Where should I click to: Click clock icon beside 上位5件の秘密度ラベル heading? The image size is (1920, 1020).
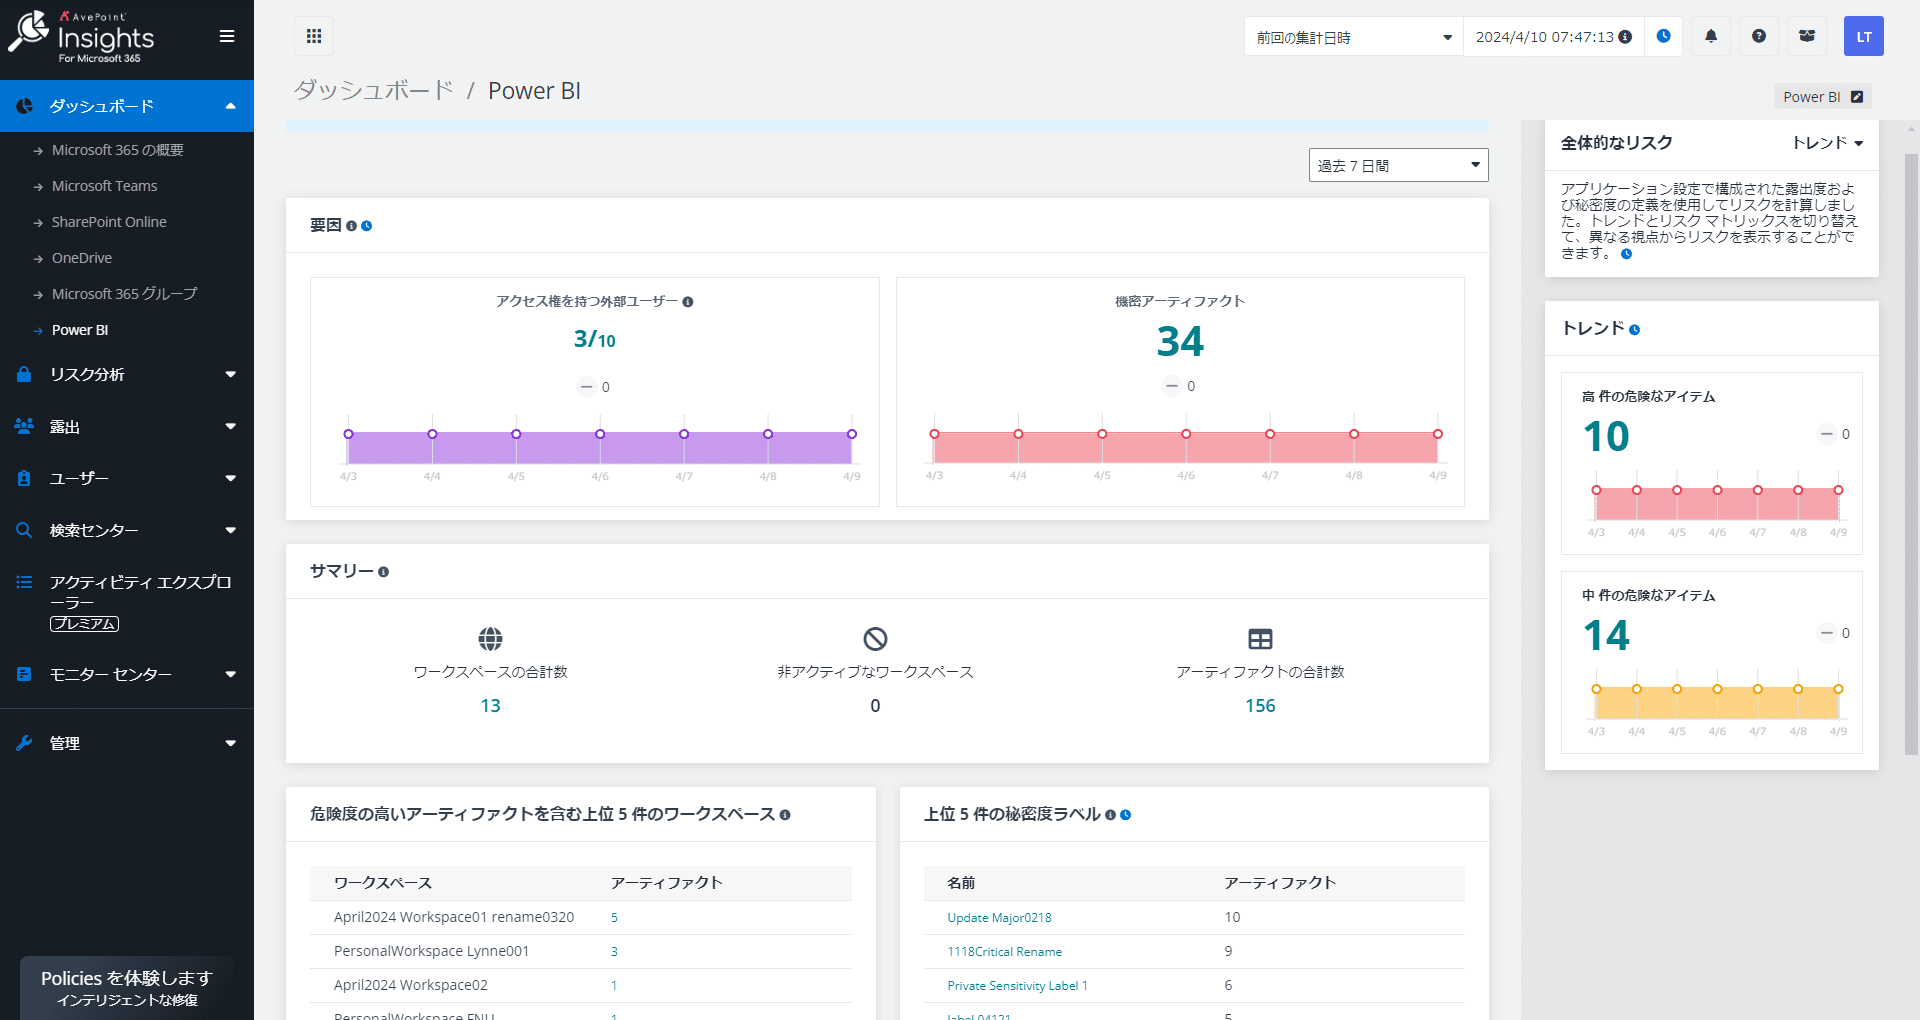(x=1126, y=815)
